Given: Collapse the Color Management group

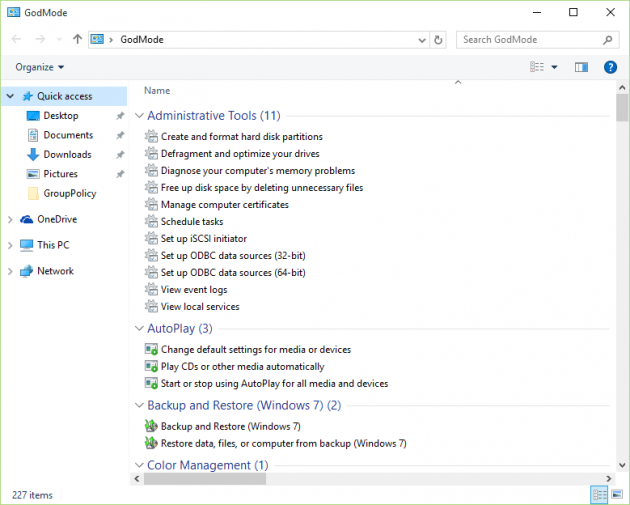Looking at the screenshot, I should [x=139, y=465].
